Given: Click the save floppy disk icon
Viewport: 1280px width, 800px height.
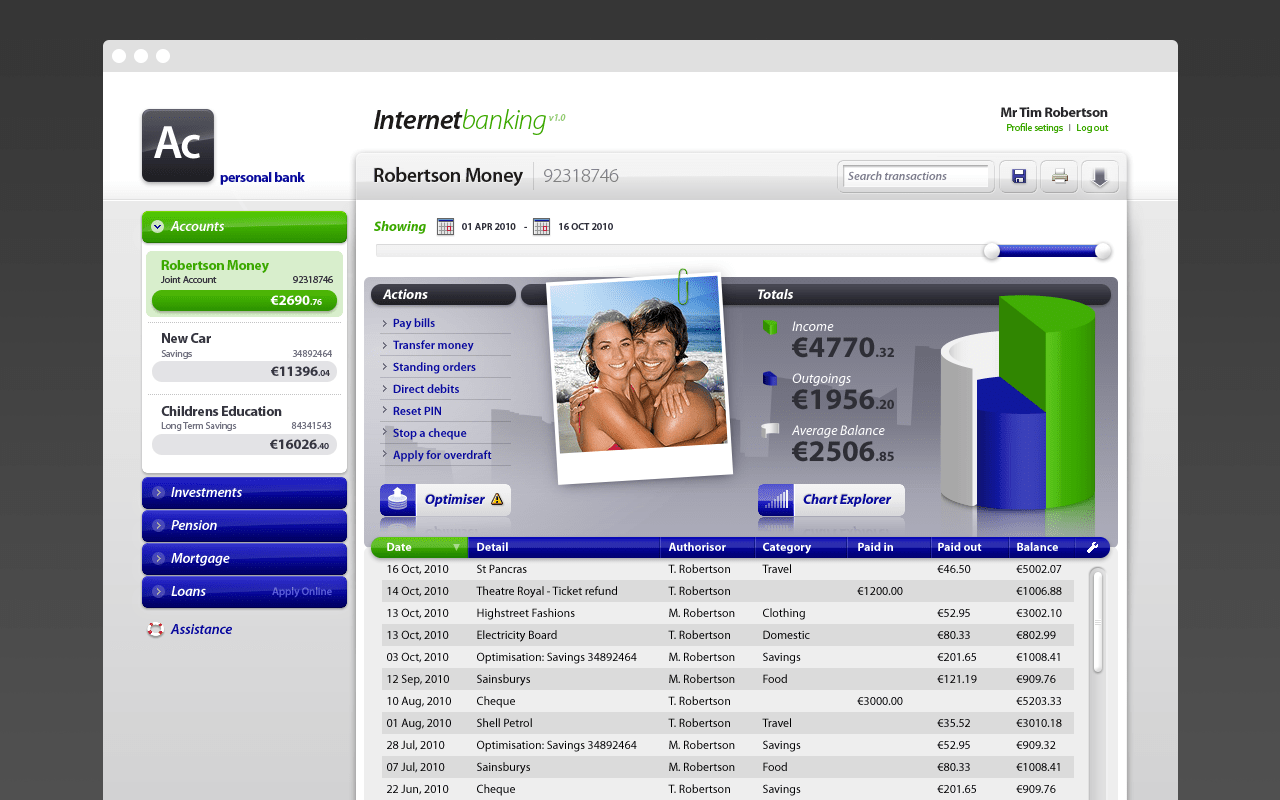Looking at the screenshot, I should pos(1018,177).
